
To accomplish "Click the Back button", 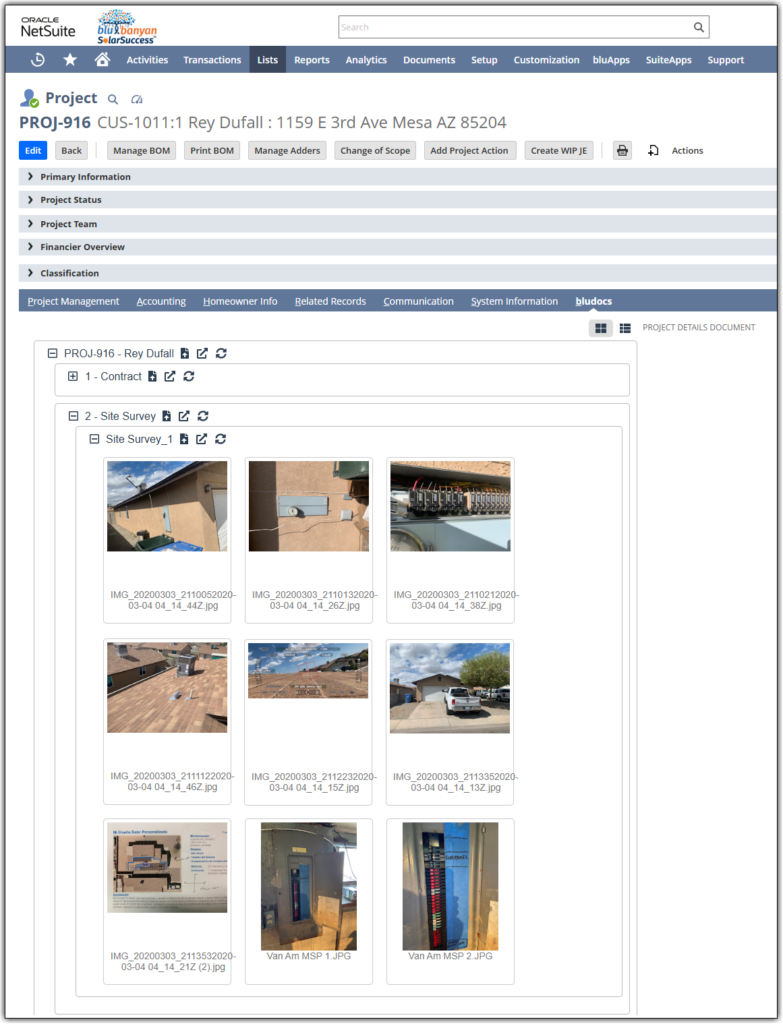I will click(x=71, y=150).
